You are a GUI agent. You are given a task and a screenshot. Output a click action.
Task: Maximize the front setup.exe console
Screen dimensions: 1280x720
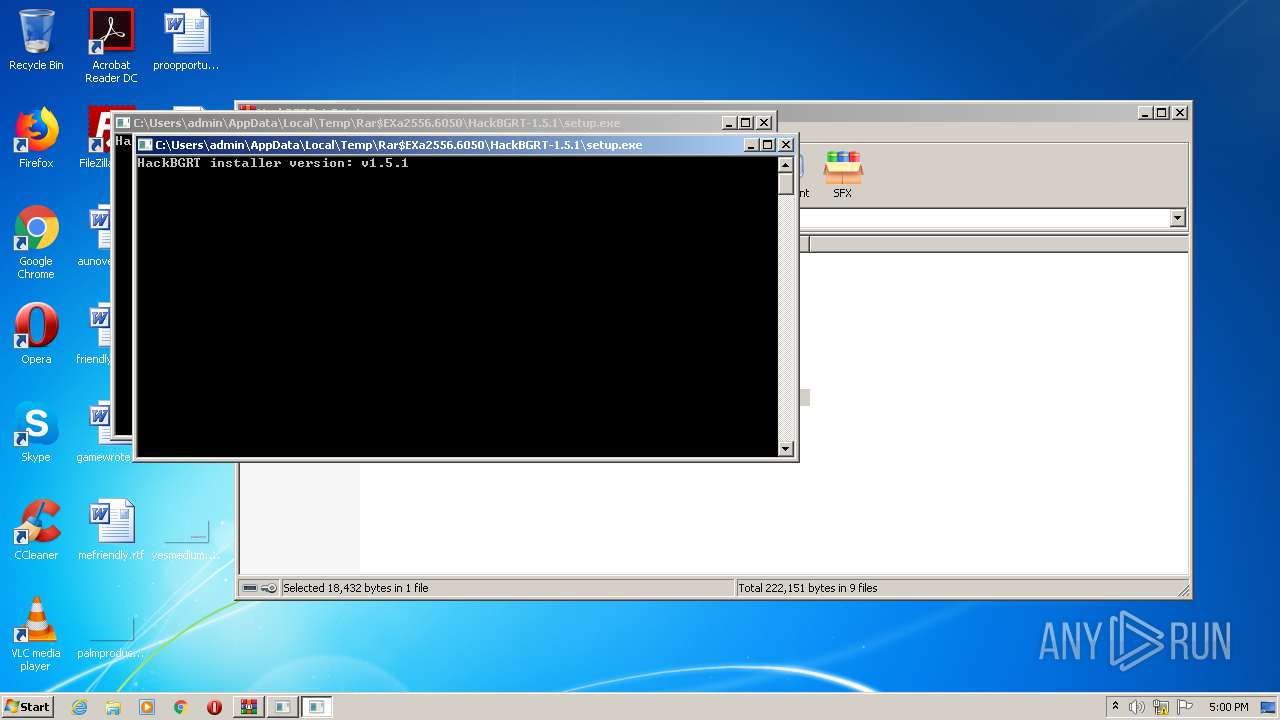pos(768,145)
